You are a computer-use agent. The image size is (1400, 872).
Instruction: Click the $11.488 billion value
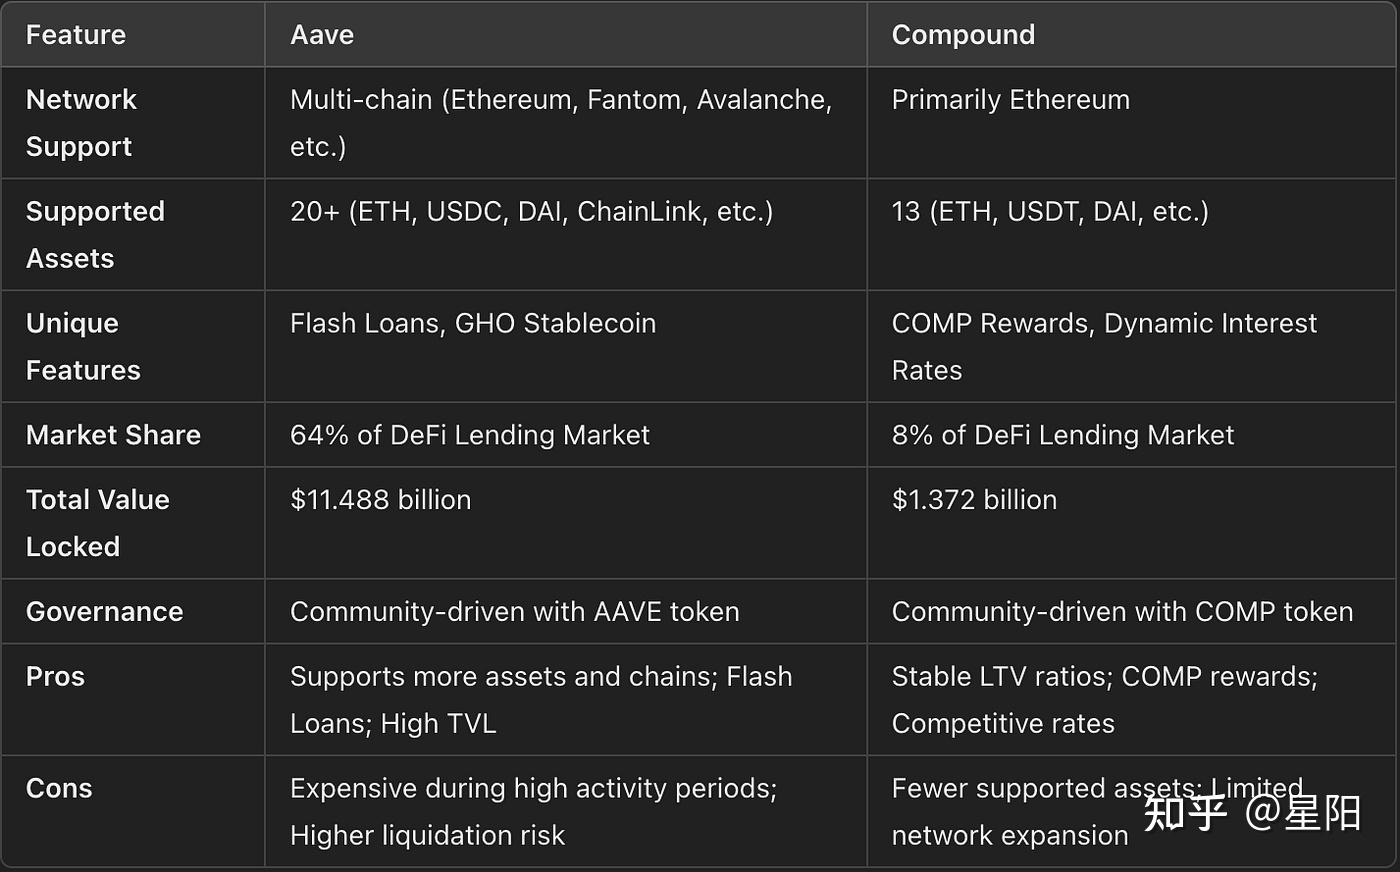coord(380,500)
